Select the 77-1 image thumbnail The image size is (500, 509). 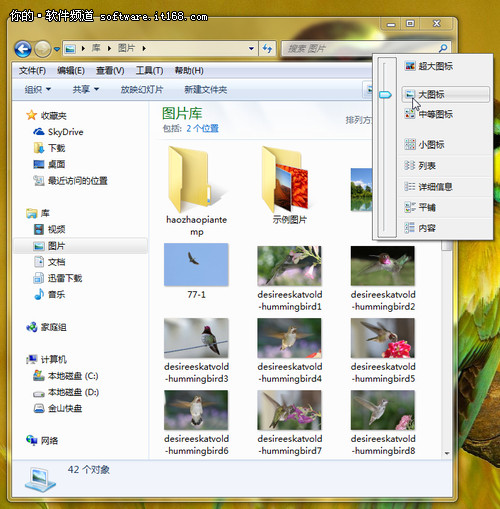196,265
